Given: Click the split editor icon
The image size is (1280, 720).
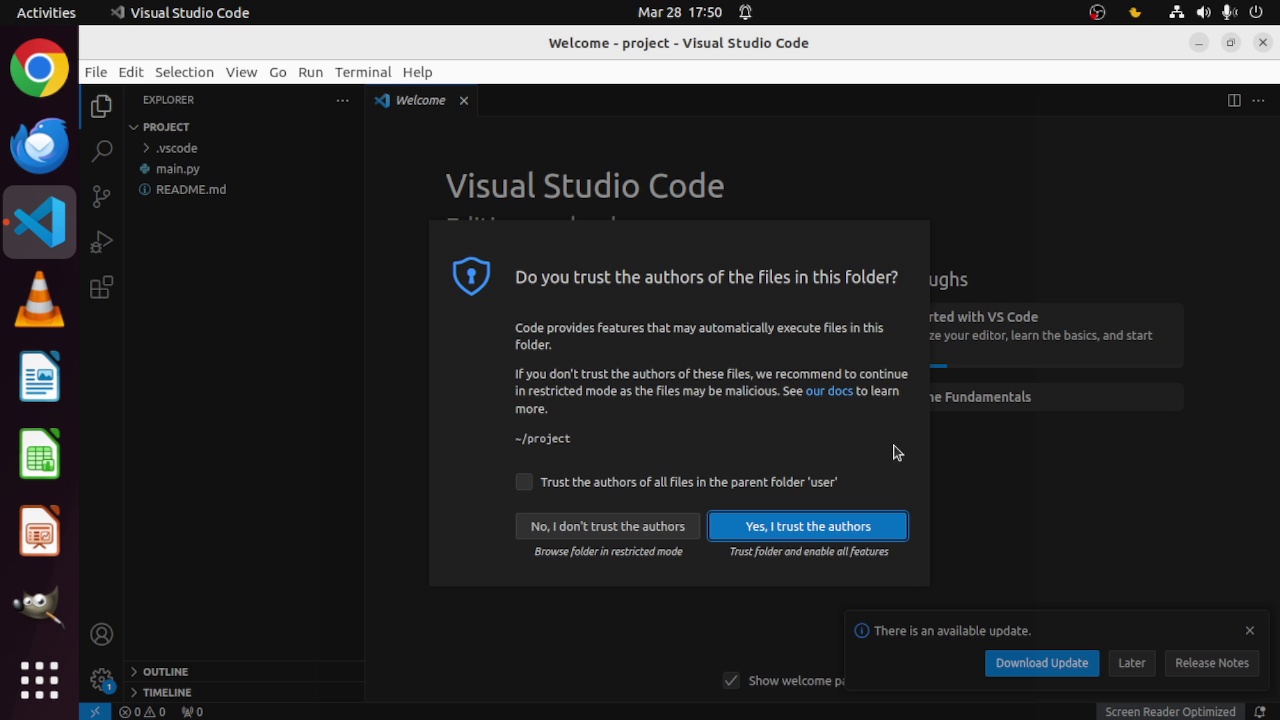Looking at the screenshot, I should pos(1234,100).
